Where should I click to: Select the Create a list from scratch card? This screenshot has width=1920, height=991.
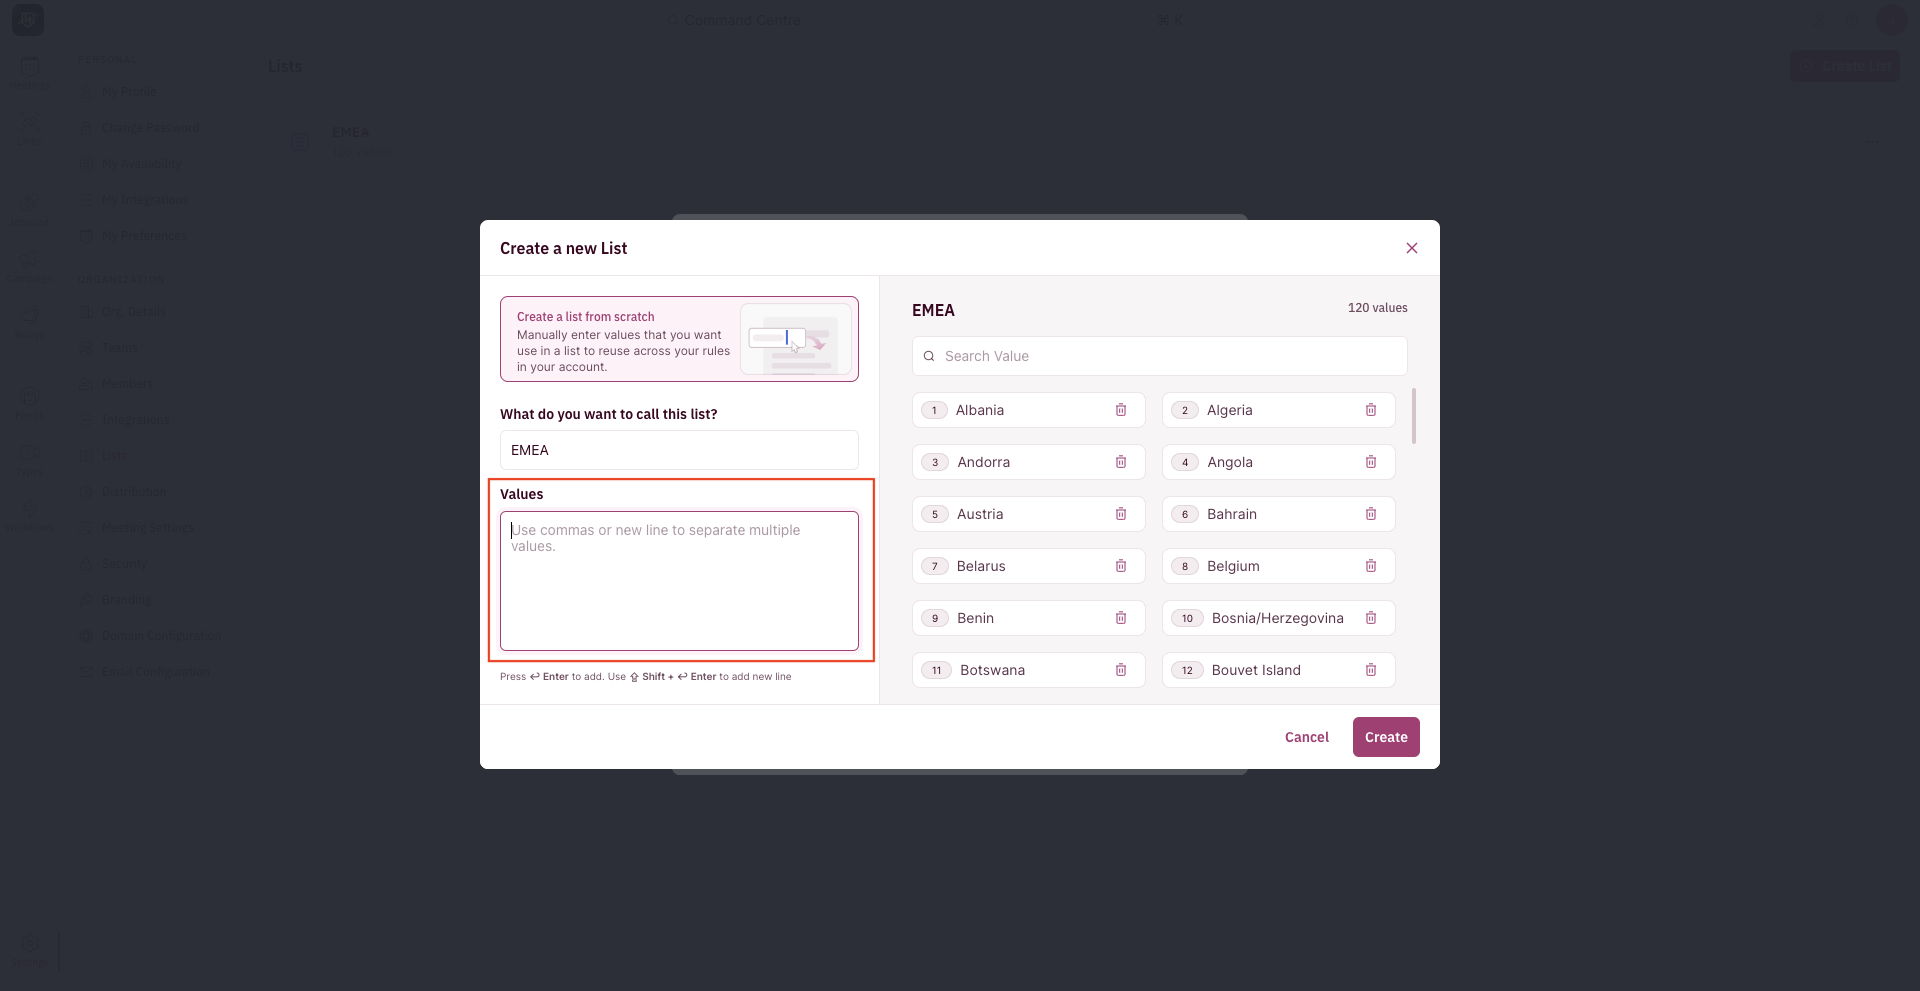(x=679, y=339)
